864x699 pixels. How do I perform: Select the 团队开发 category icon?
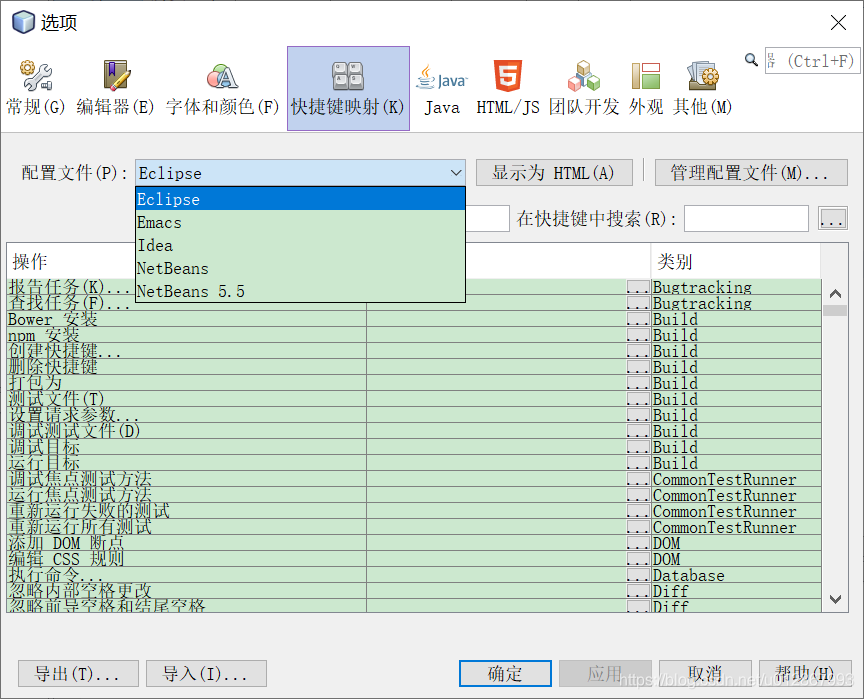[584, 75]
